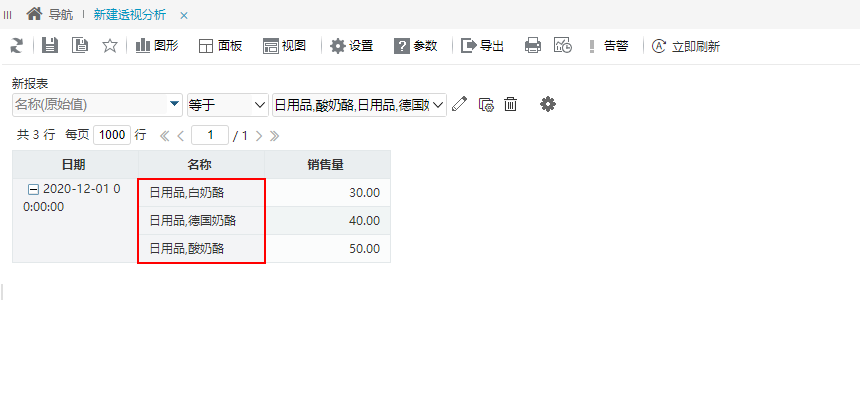Click filter copy-settings icon beside pencil
Viewport: 860px width, 405px height.
(x=486, y=104)
